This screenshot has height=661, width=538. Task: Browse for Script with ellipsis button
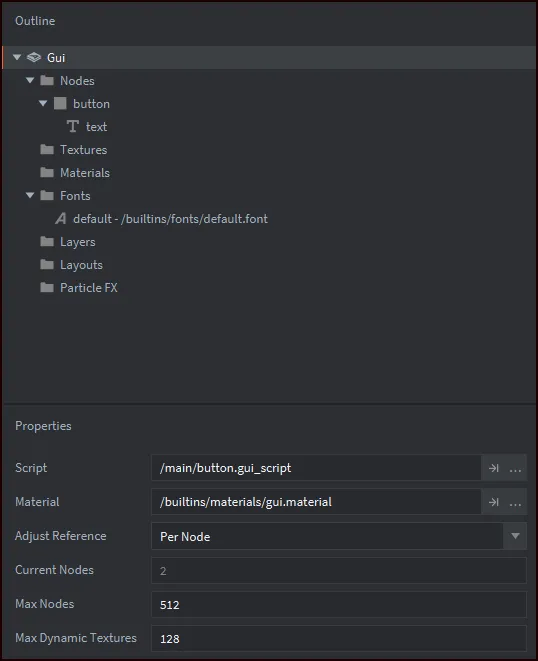pyautogui.click(x=515, y=469)
